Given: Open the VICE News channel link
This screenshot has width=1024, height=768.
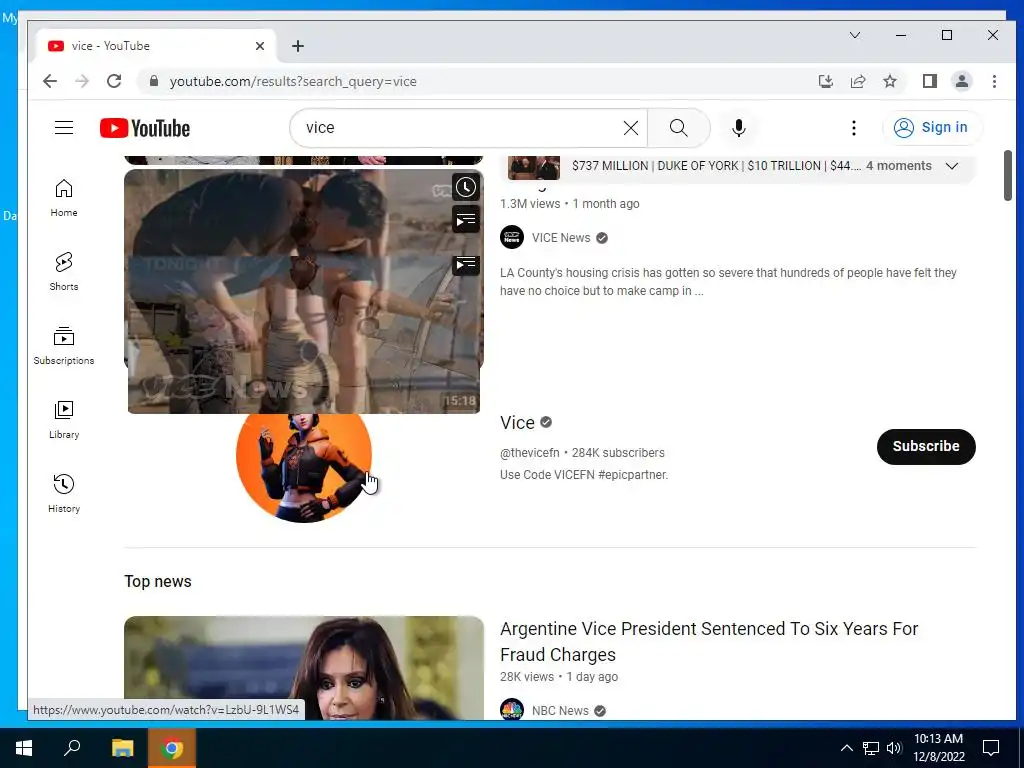Looking at the screenshot, I should pyautogui.click(x=561, y=238).
